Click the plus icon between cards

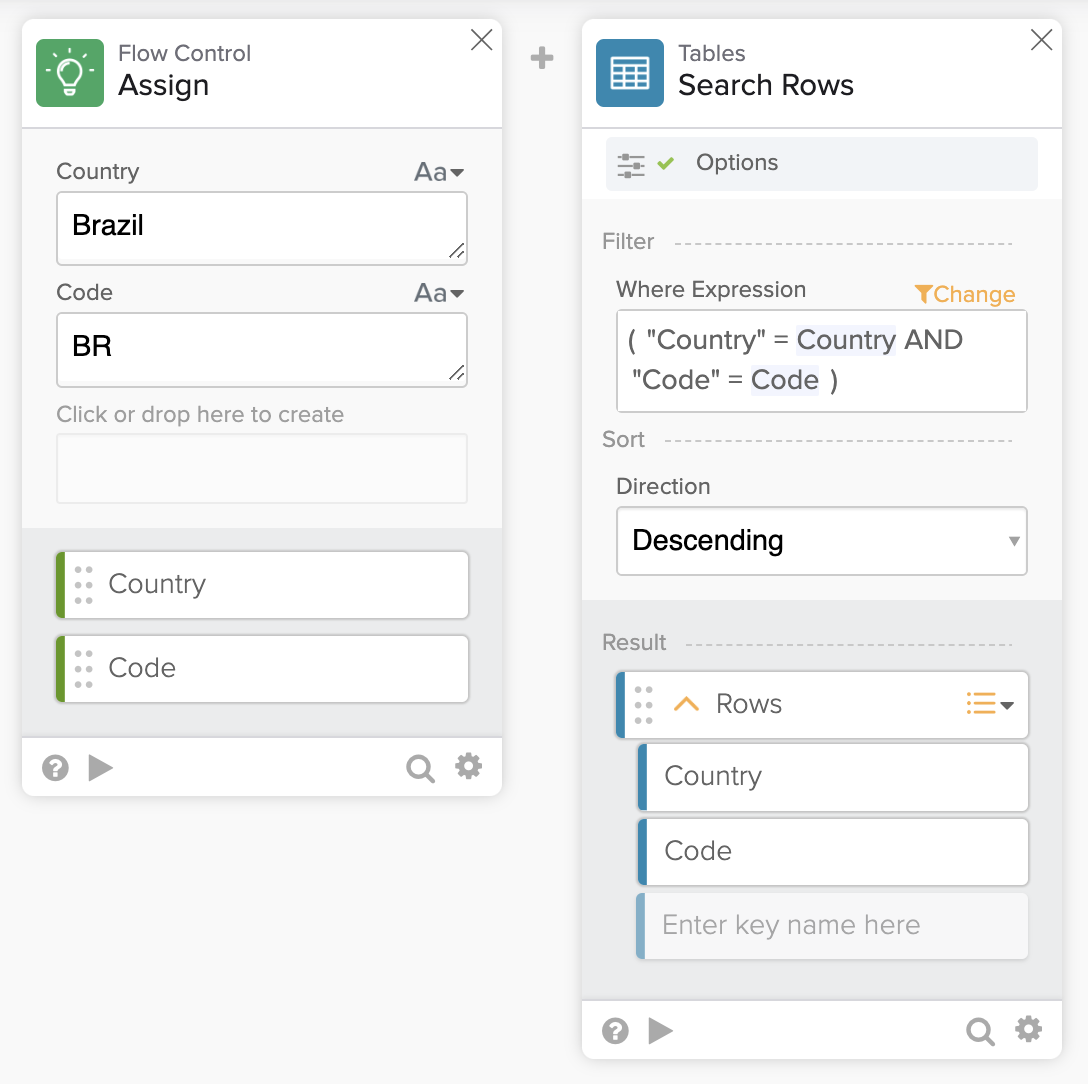542,59
